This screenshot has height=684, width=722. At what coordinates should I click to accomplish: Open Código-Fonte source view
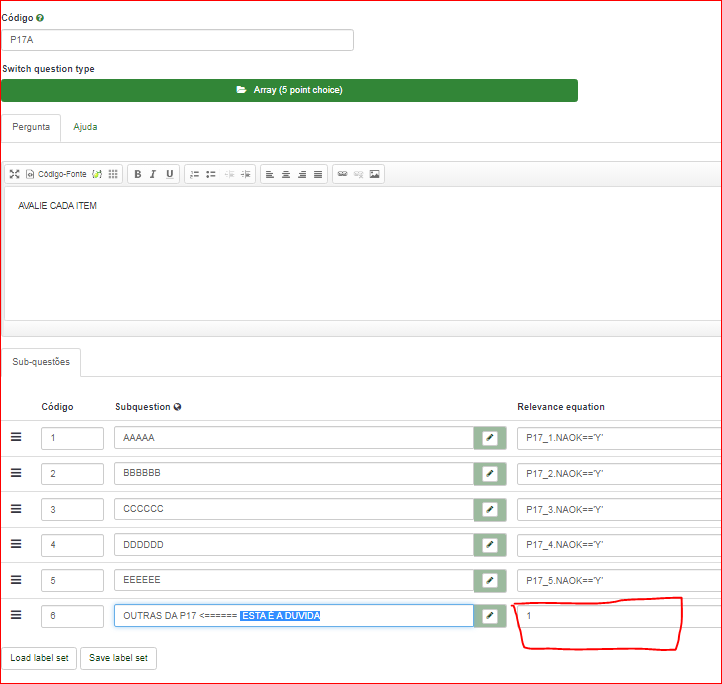(56, 174)
